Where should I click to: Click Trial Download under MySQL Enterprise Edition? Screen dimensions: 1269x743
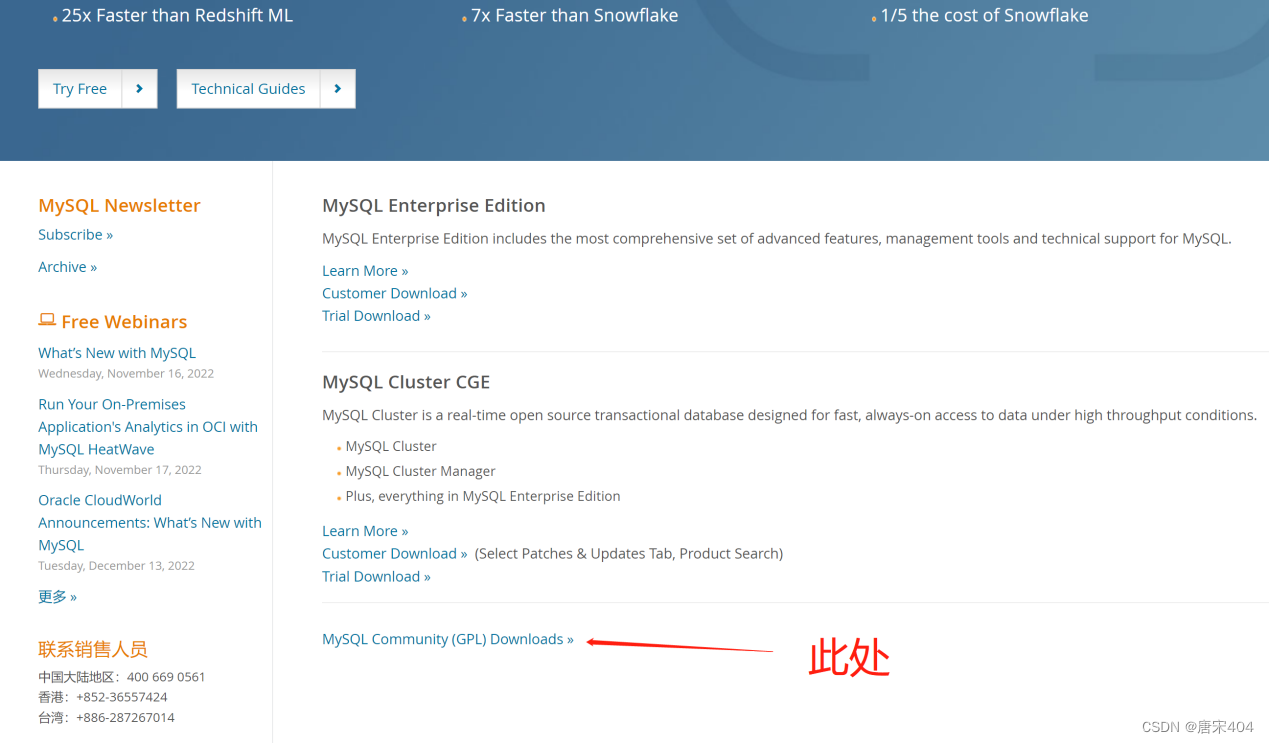pos(376,316)
